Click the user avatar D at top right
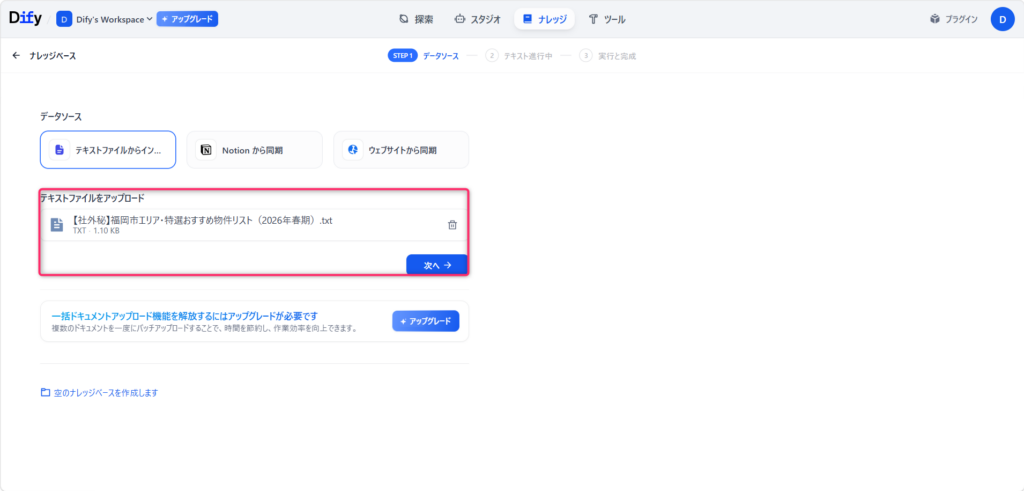 1002,18
